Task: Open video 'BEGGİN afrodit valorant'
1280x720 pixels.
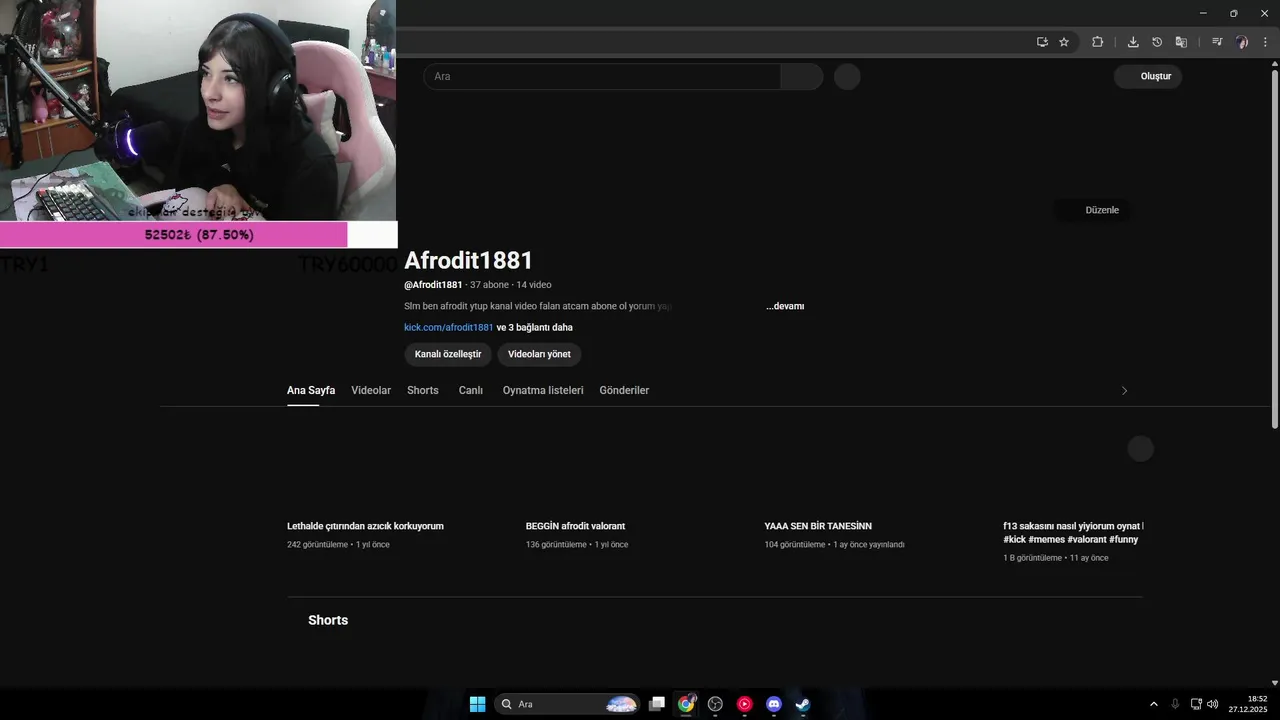Action: pos(575,526)
